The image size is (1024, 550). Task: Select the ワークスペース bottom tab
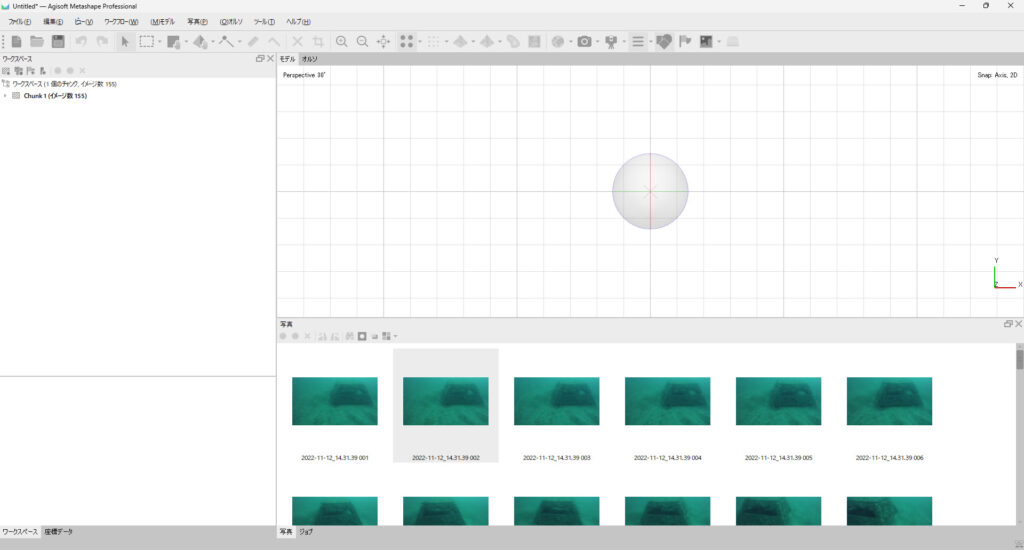point(20,532)
